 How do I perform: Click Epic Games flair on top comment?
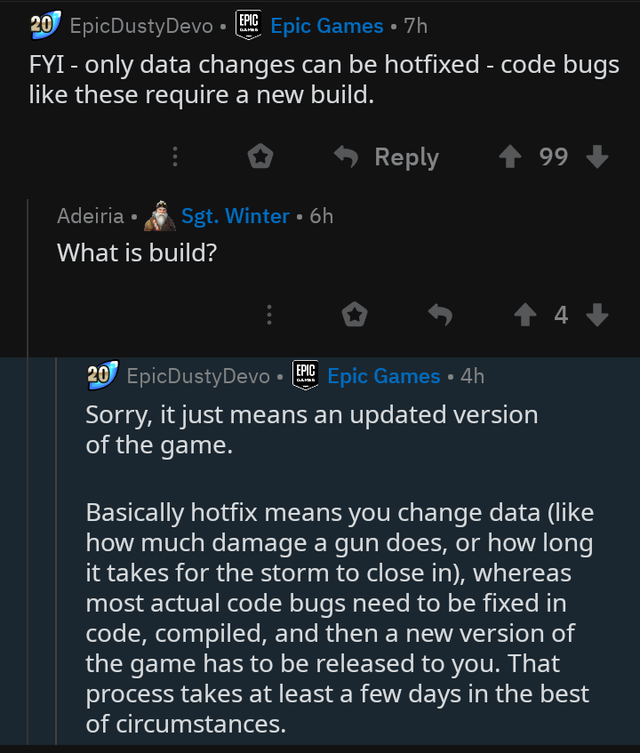click(327, 25)
